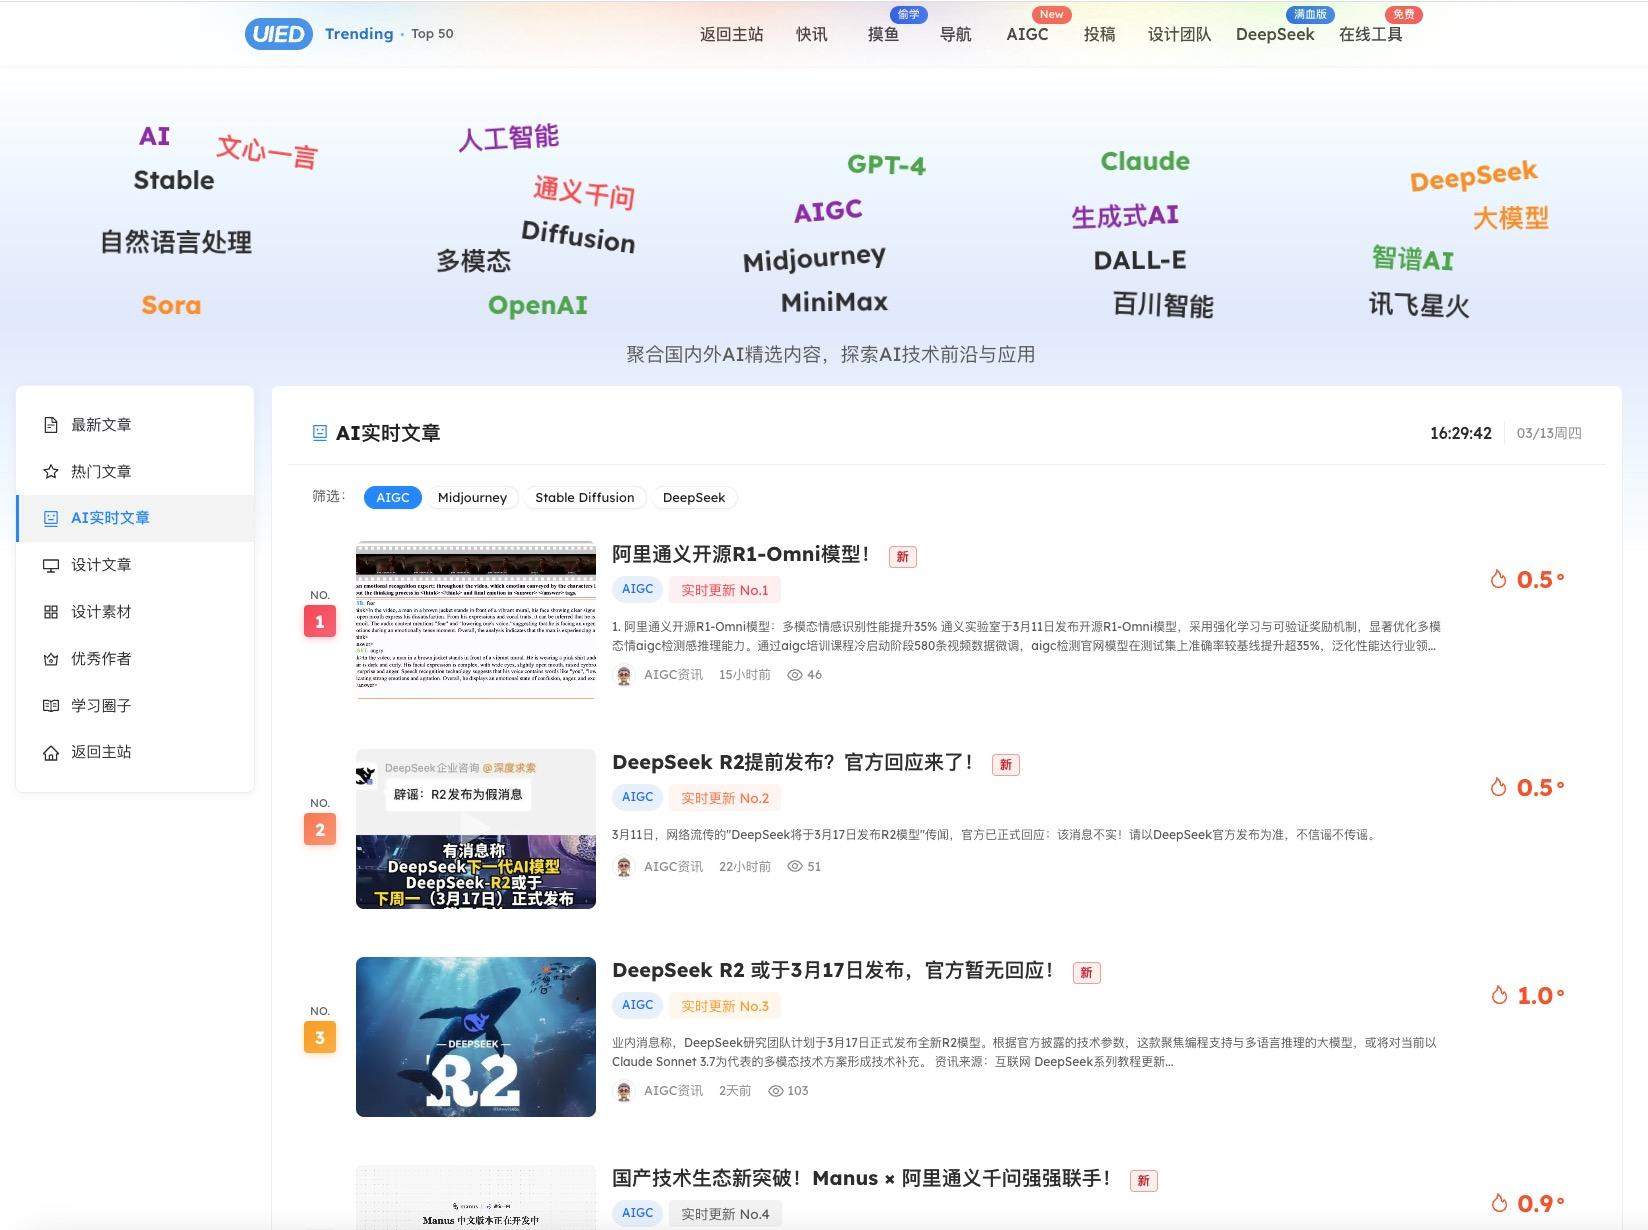Click the flame icon next to 1.0°

(x=1499, y=995)
